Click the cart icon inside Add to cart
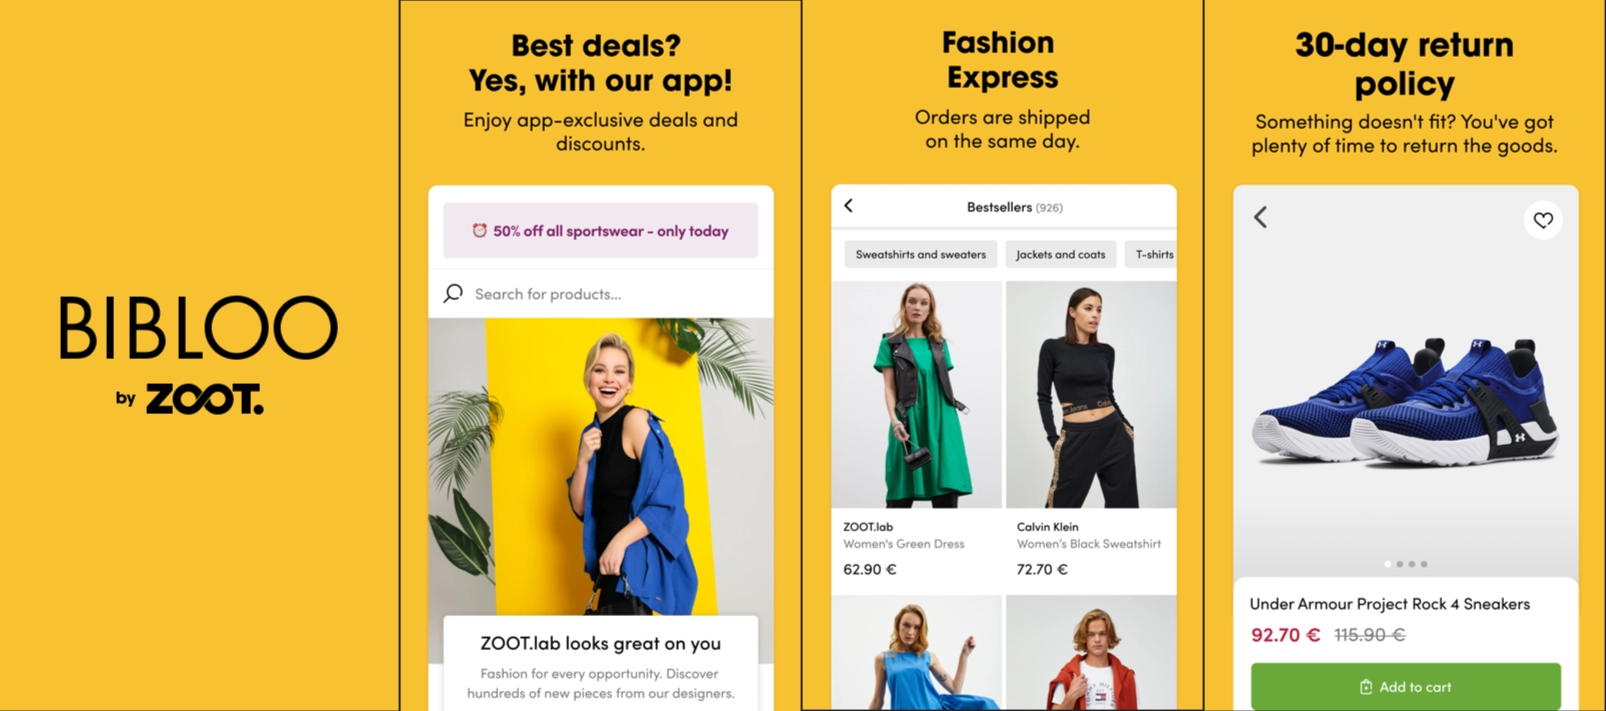The image size is (1606, 711). click(x=1366, y=687)
